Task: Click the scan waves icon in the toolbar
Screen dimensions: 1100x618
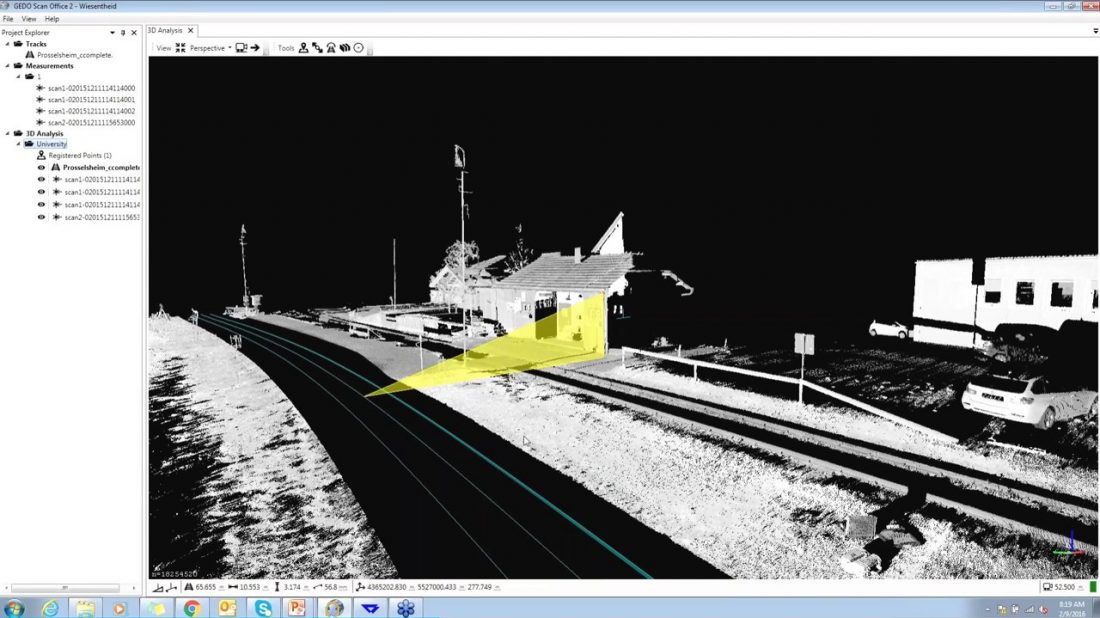Action: 342,47
